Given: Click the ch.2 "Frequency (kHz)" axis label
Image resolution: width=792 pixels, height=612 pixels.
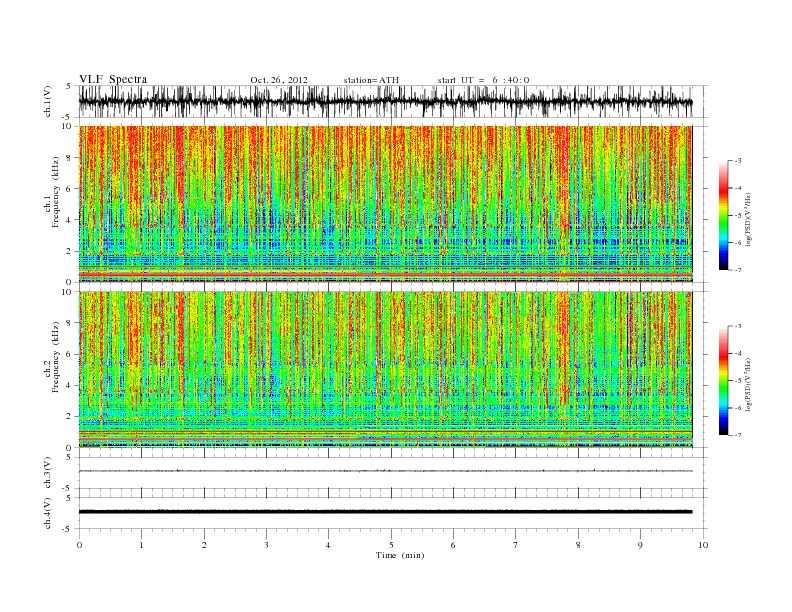Looking at the screenshot, I should click(x=55, y=356).
